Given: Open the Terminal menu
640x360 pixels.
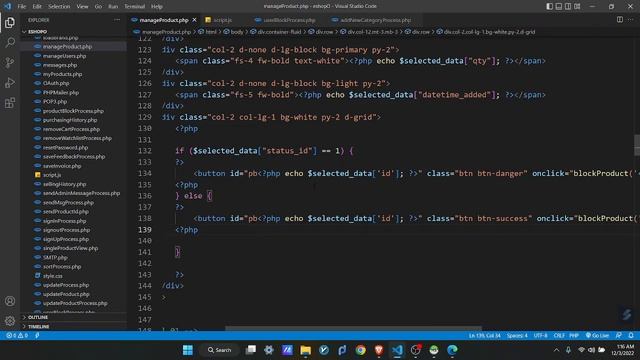Looking at the screenshot, I should [x=134, y=7].
